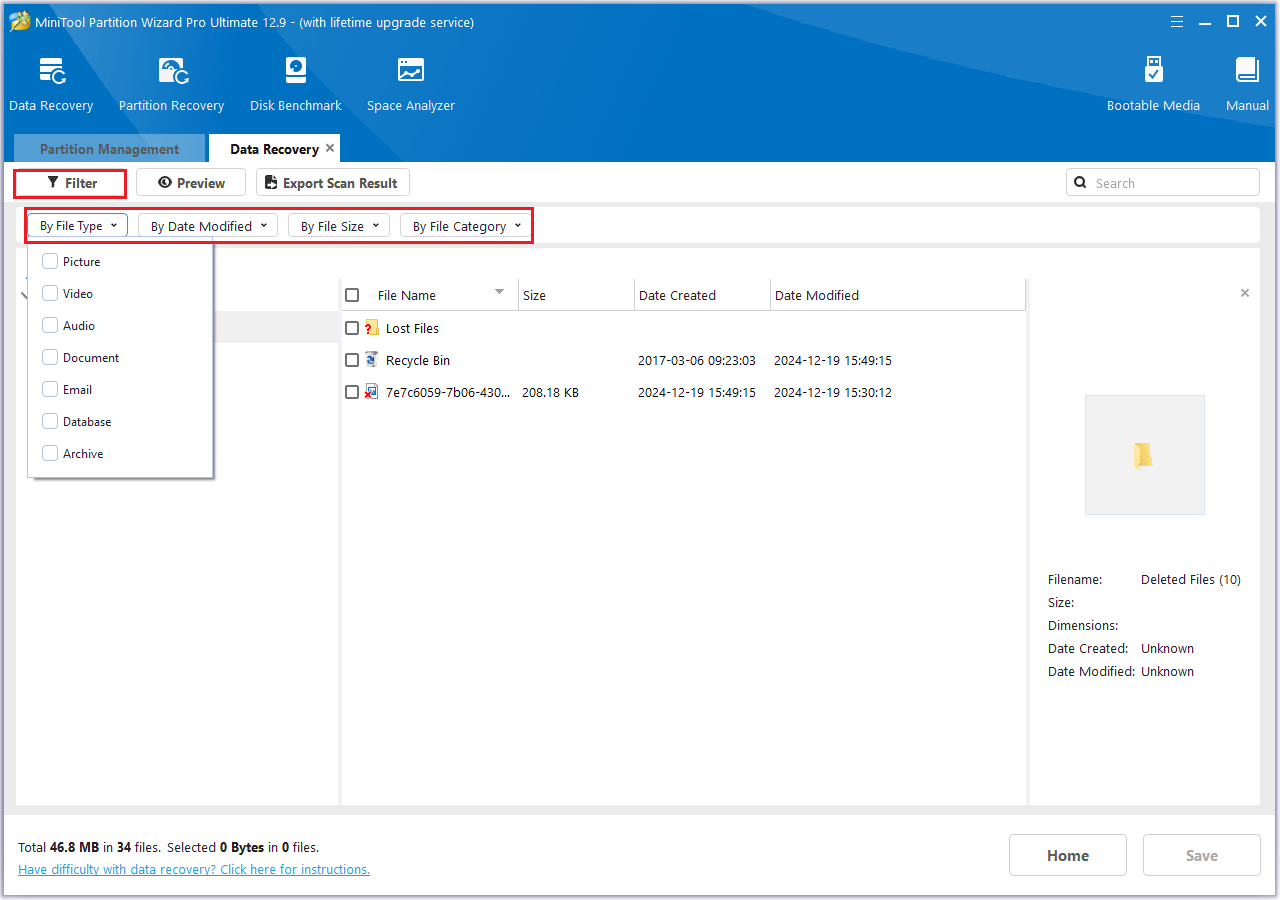This screenshot has height=900, width=1280.
Task: Enable the Audio file type filter
Action: pos(50,325)
